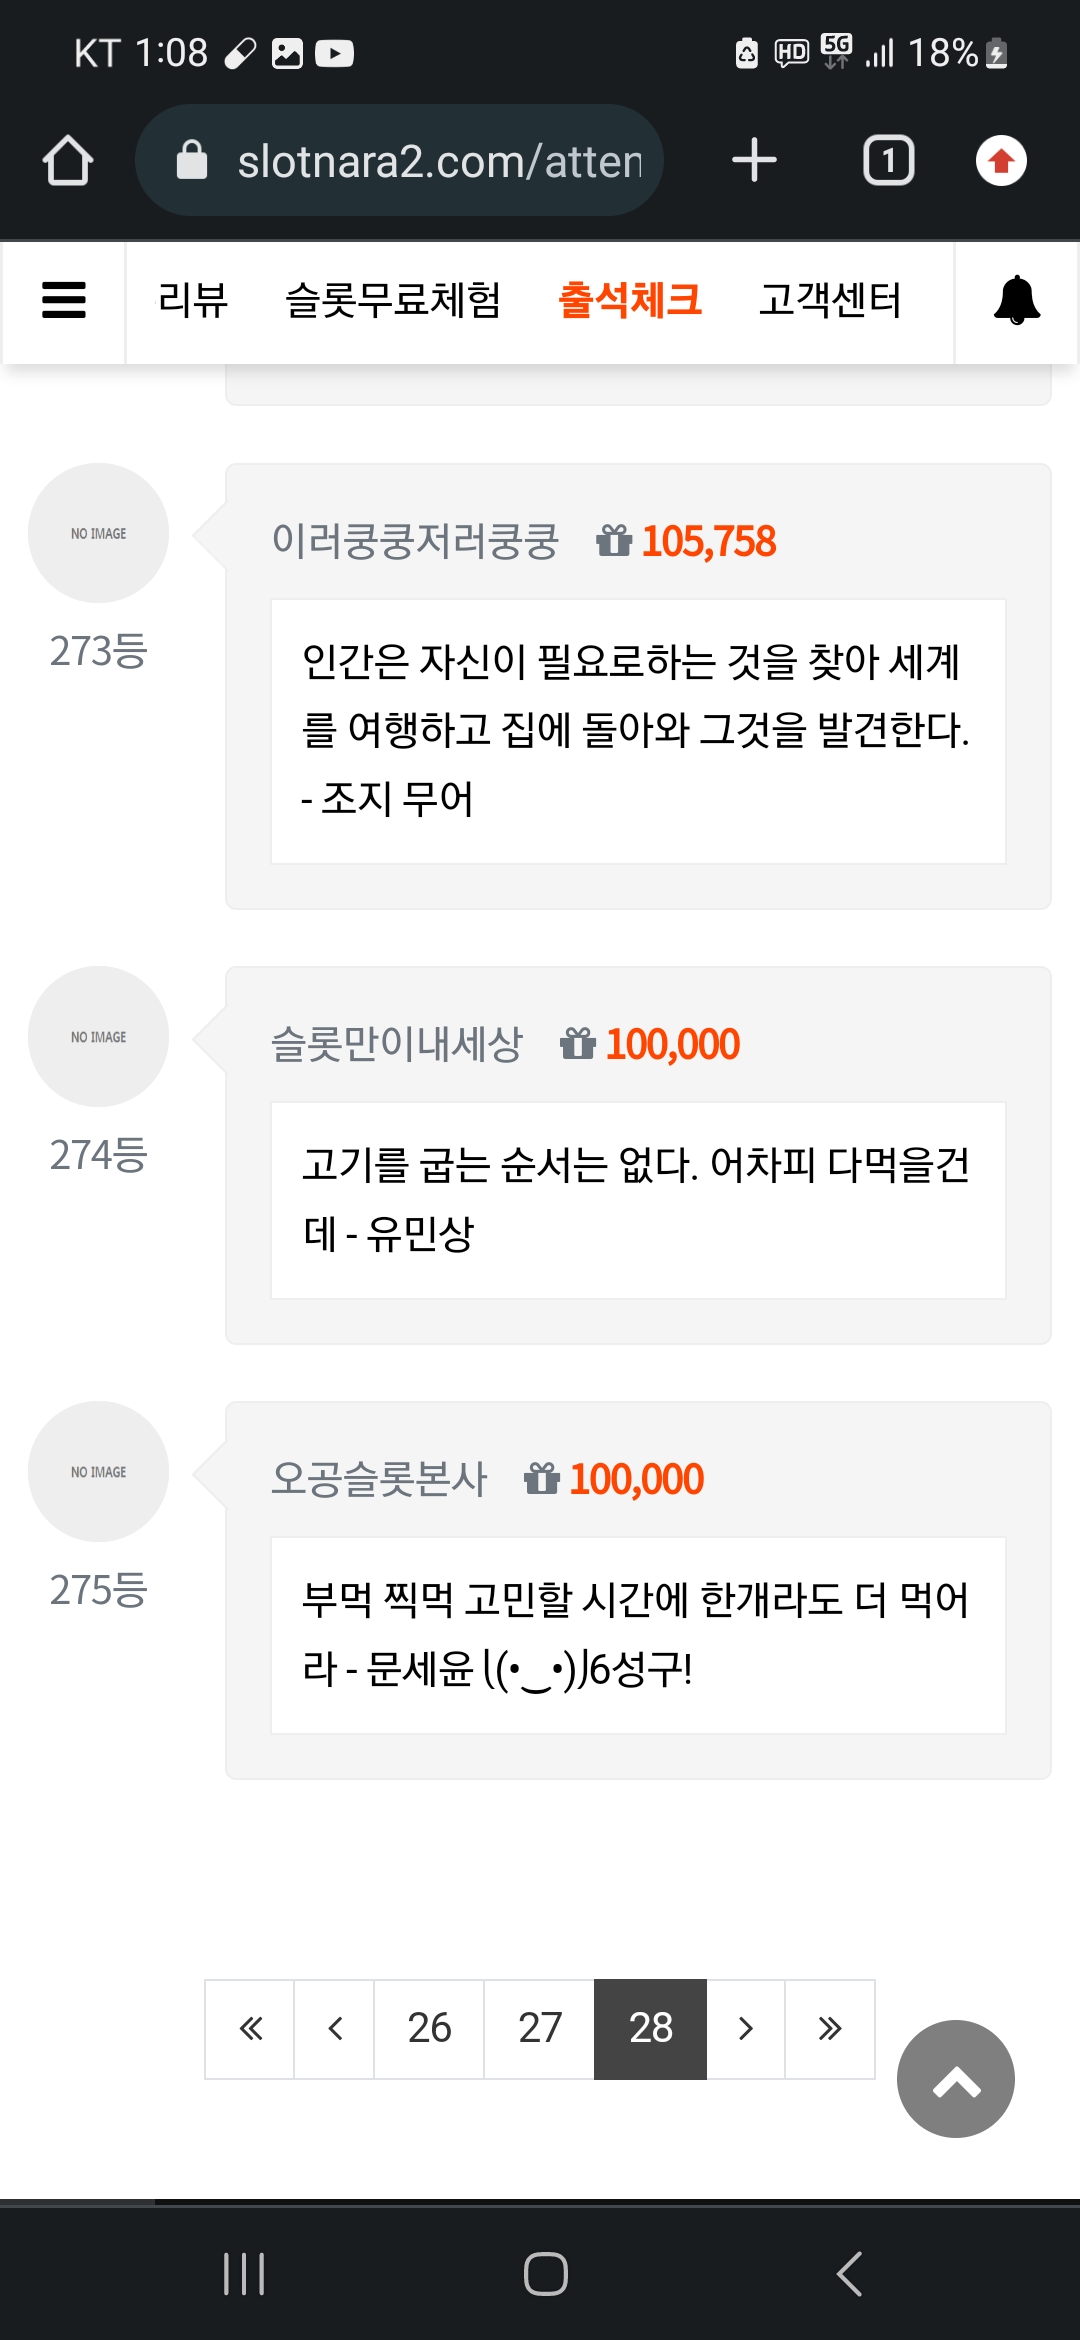Tap rank 273 profile image placeholder

click(x=98, y=533)
